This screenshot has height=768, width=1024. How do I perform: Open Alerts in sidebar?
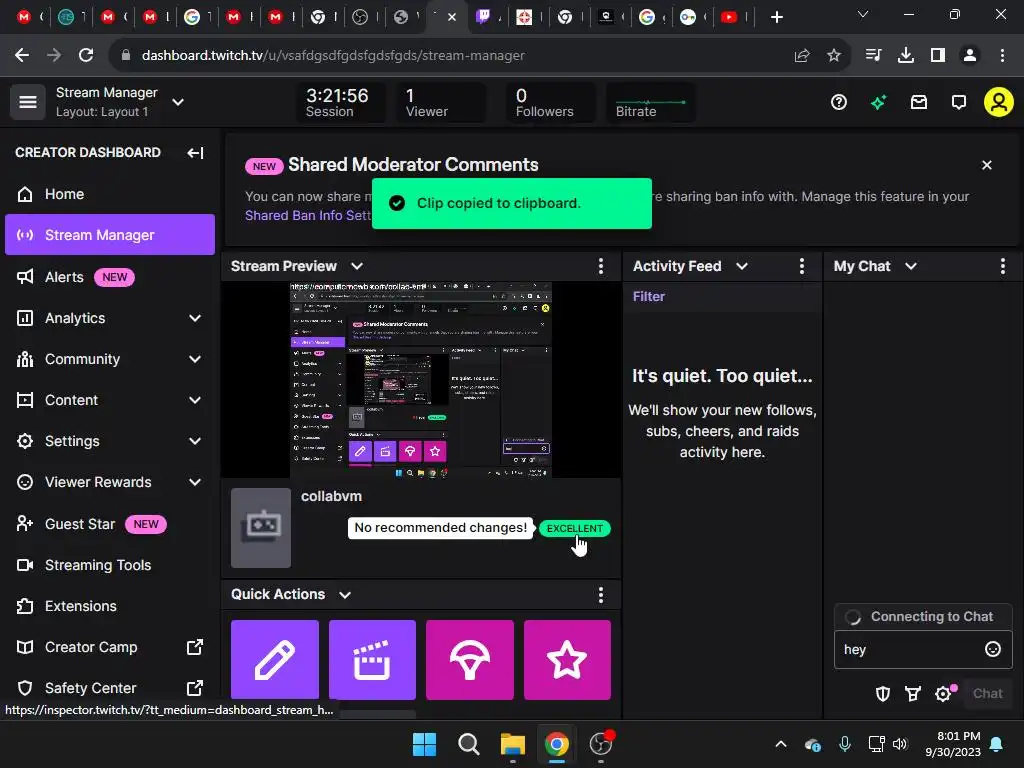[x=110, y=277]
